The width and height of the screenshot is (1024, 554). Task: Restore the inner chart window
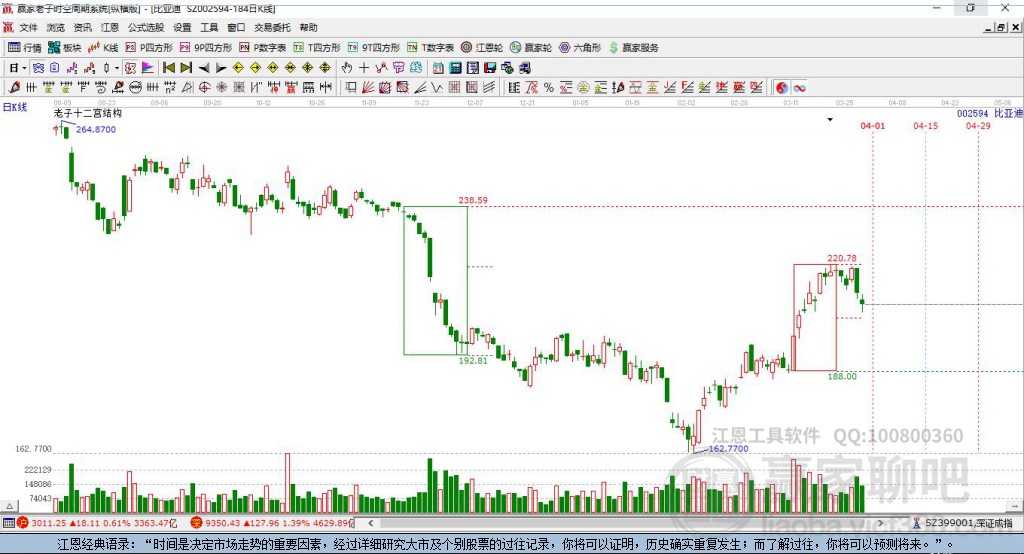pyautogui.click(x=1001, y=27)
